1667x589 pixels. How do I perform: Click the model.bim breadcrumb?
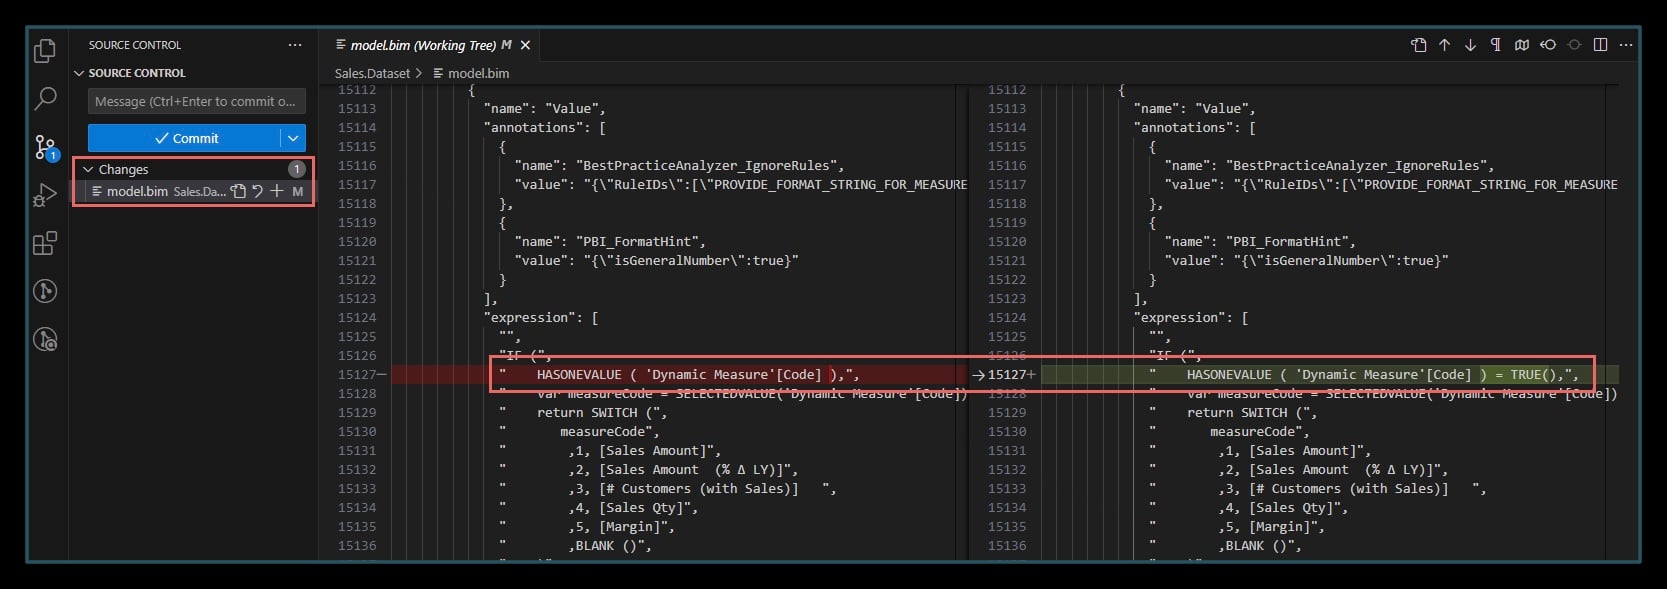pos(478,73)
